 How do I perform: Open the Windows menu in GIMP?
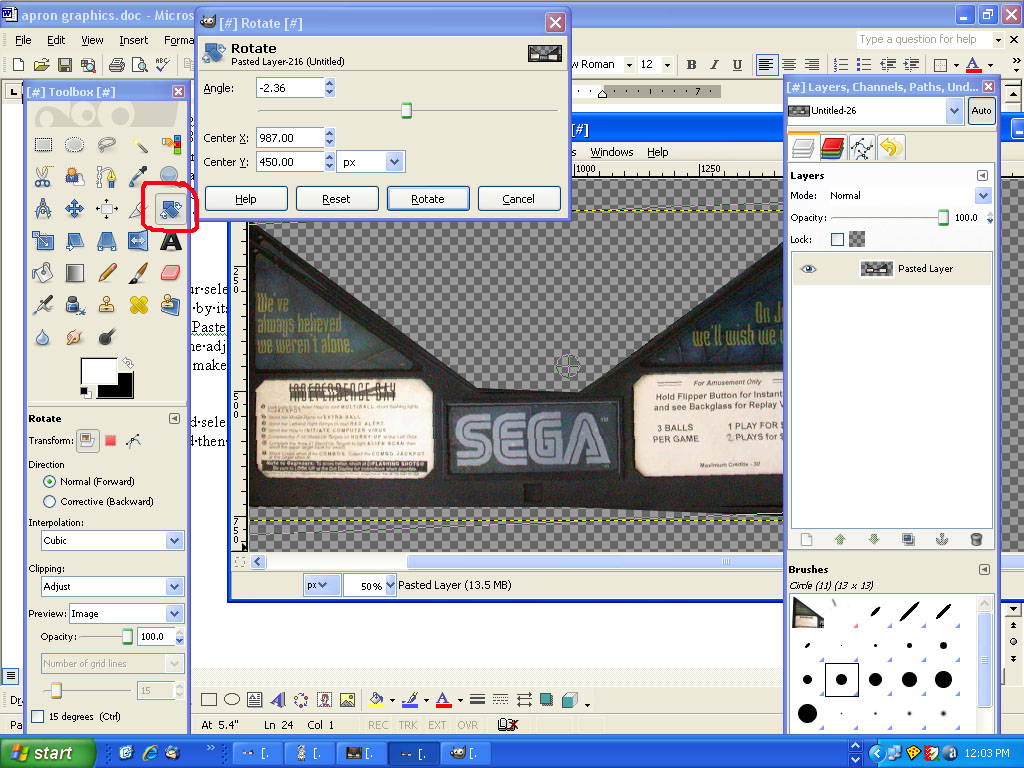611,152
